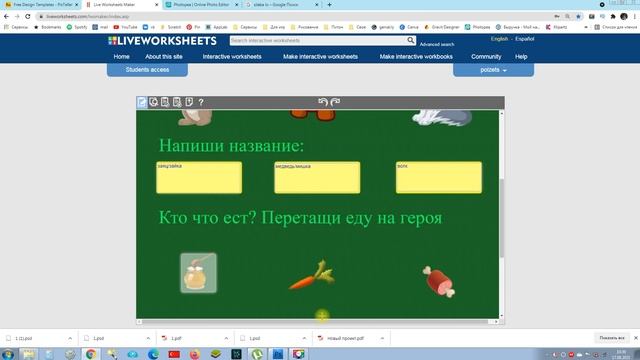Open uTorrent from the taskbar
Viewport: 640px width, 360px height.
click(257, 354)
